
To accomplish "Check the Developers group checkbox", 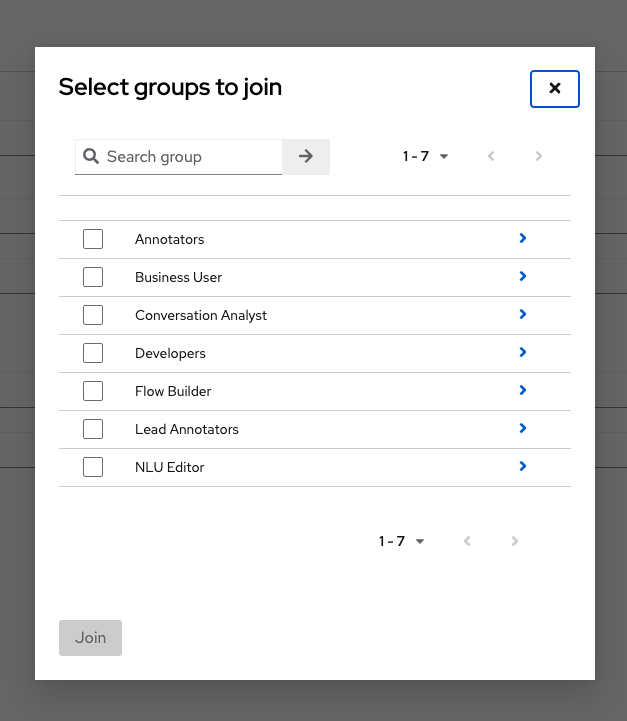I will pyautogui.click(x=93, y=353).
